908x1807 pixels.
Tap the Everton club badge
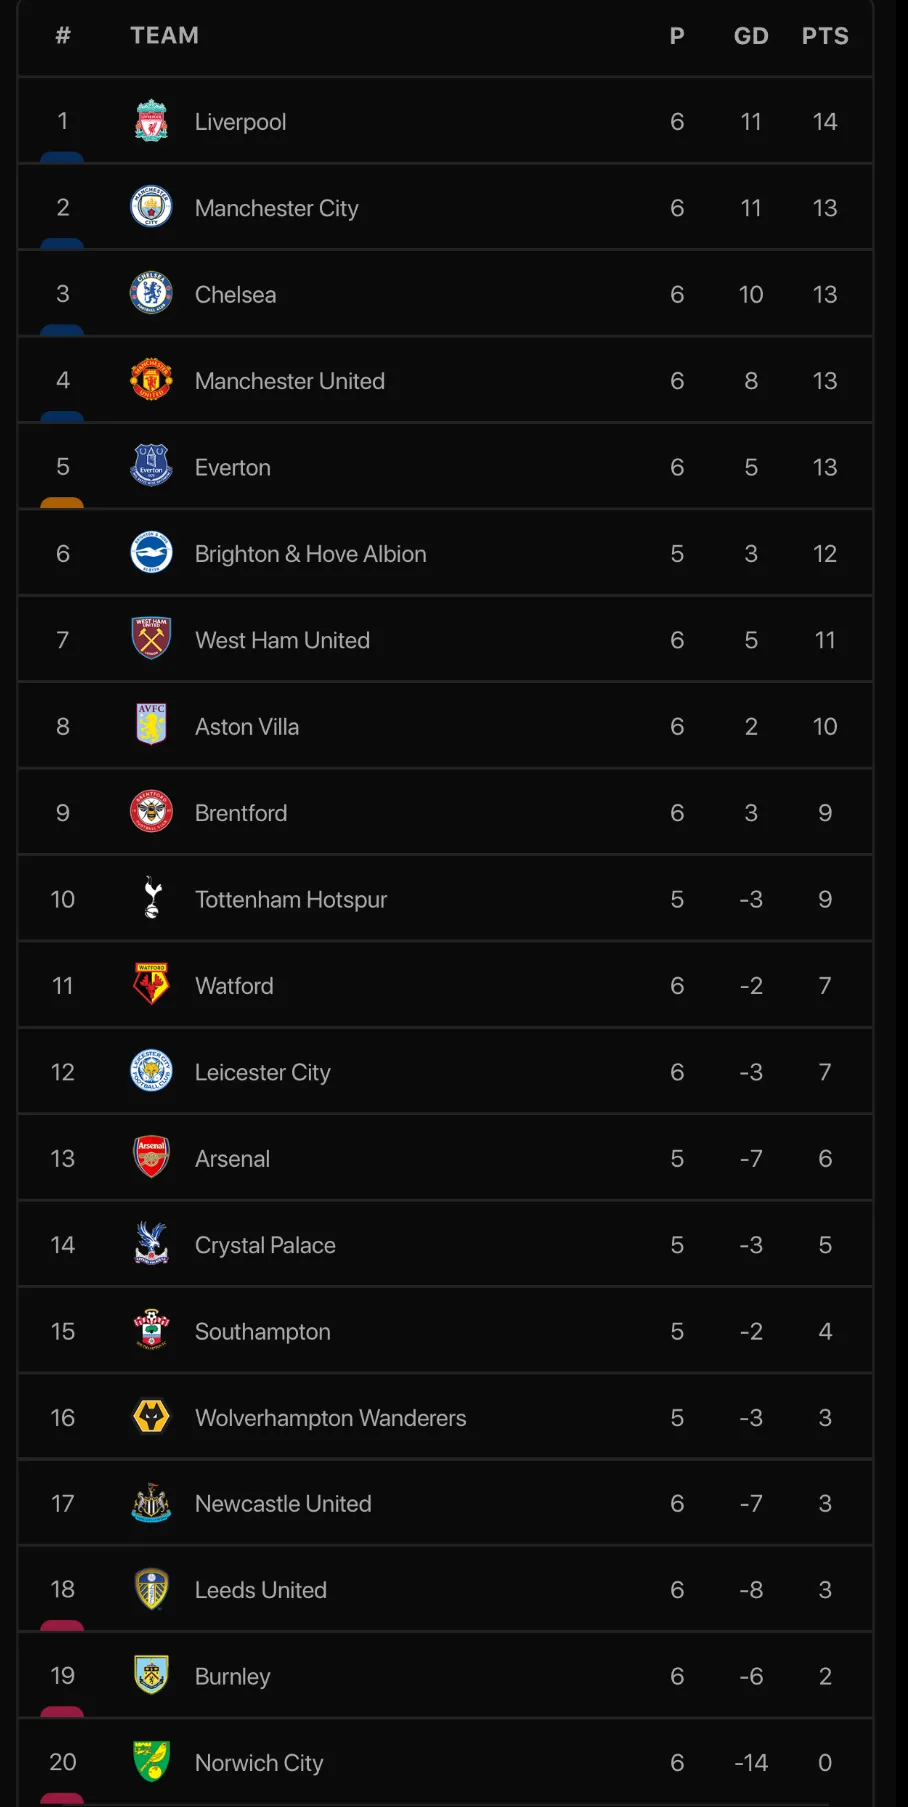pyautogui.click(x=151, y=467)
